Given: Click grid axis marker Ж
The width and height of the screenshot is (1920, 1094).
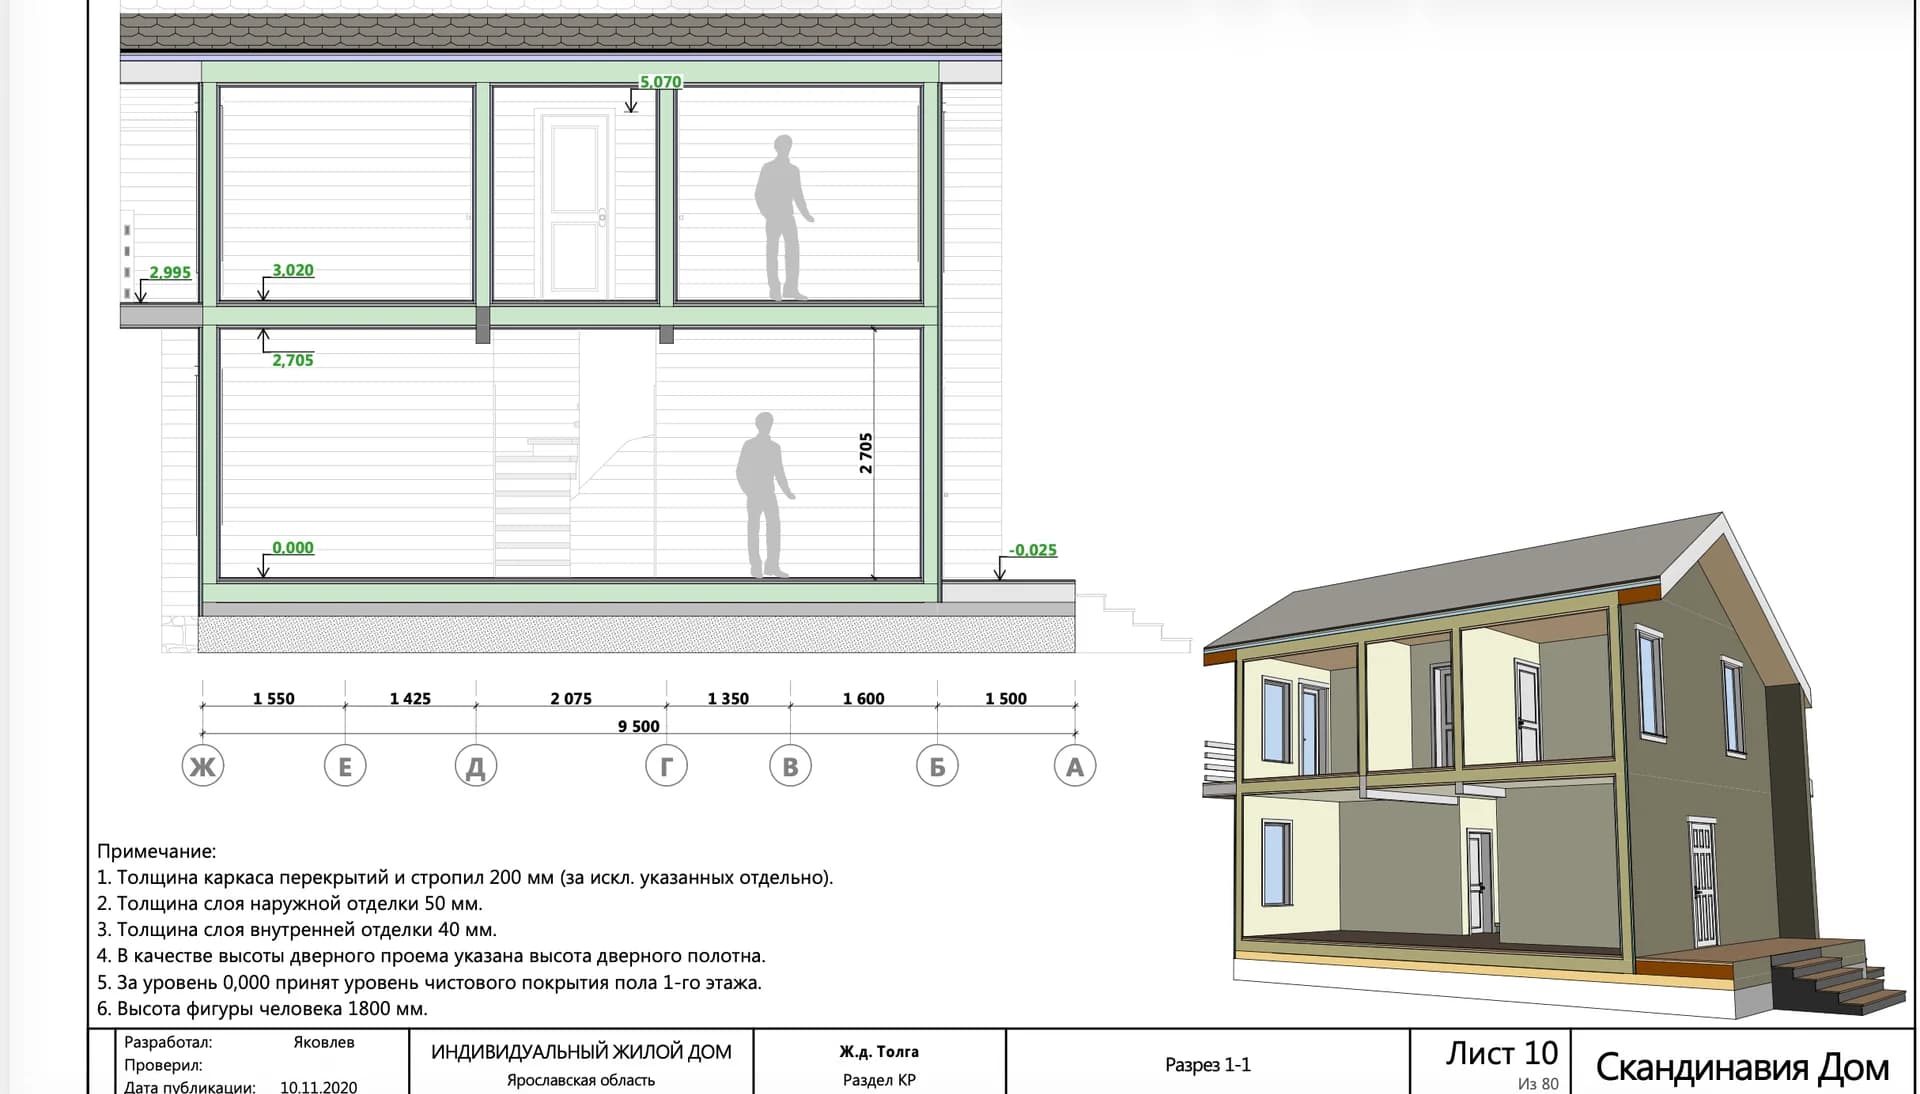Looking at the screenshot, I should coord(203,766).
